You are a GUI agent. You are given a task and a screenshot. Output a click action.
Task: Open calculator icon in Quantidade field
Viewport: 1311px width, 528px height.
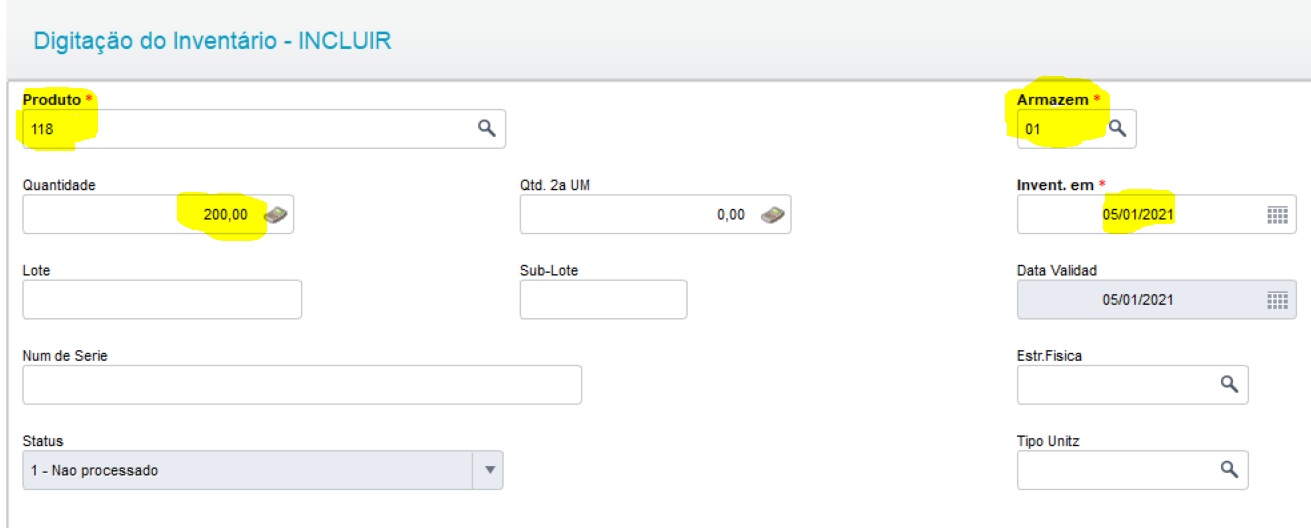click(x=275, y=214)
